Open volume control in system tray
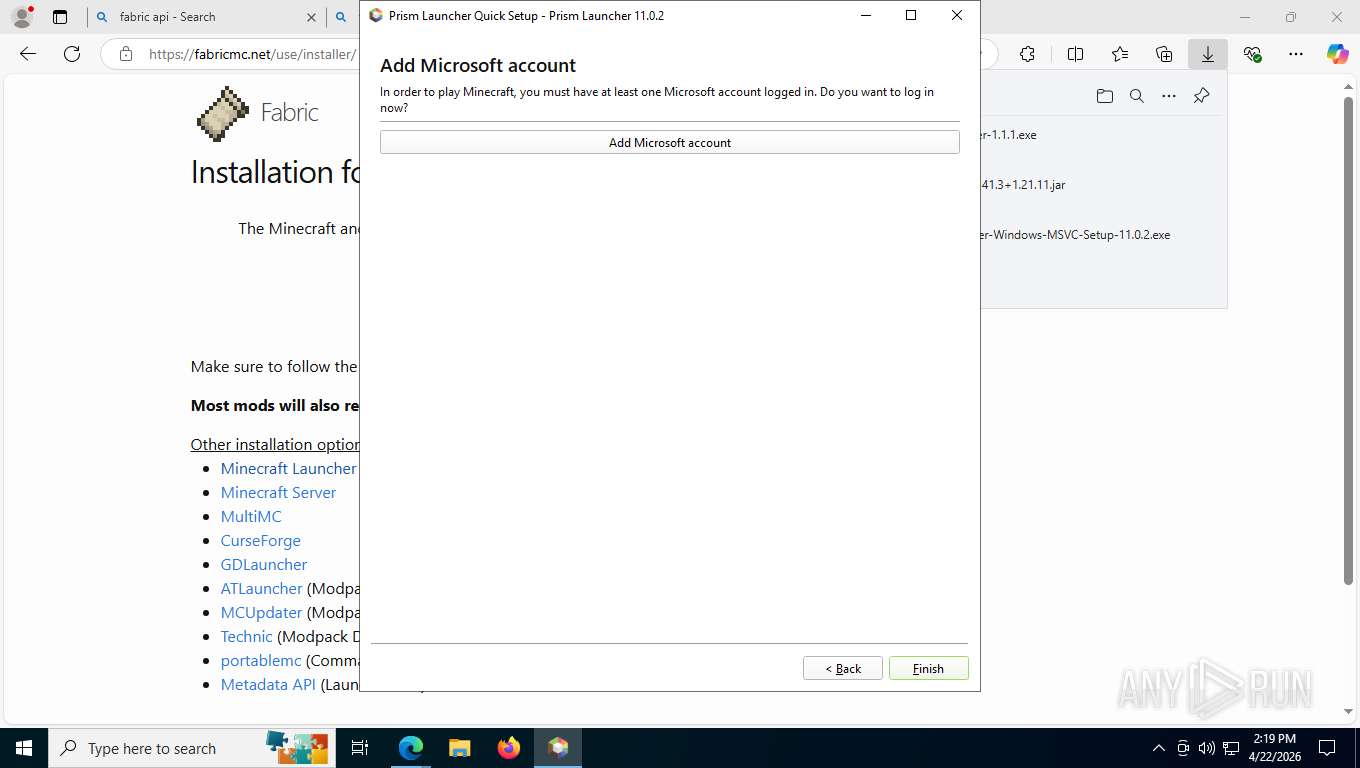This screenshot has height=768, width=1360. pos(1206,748)
